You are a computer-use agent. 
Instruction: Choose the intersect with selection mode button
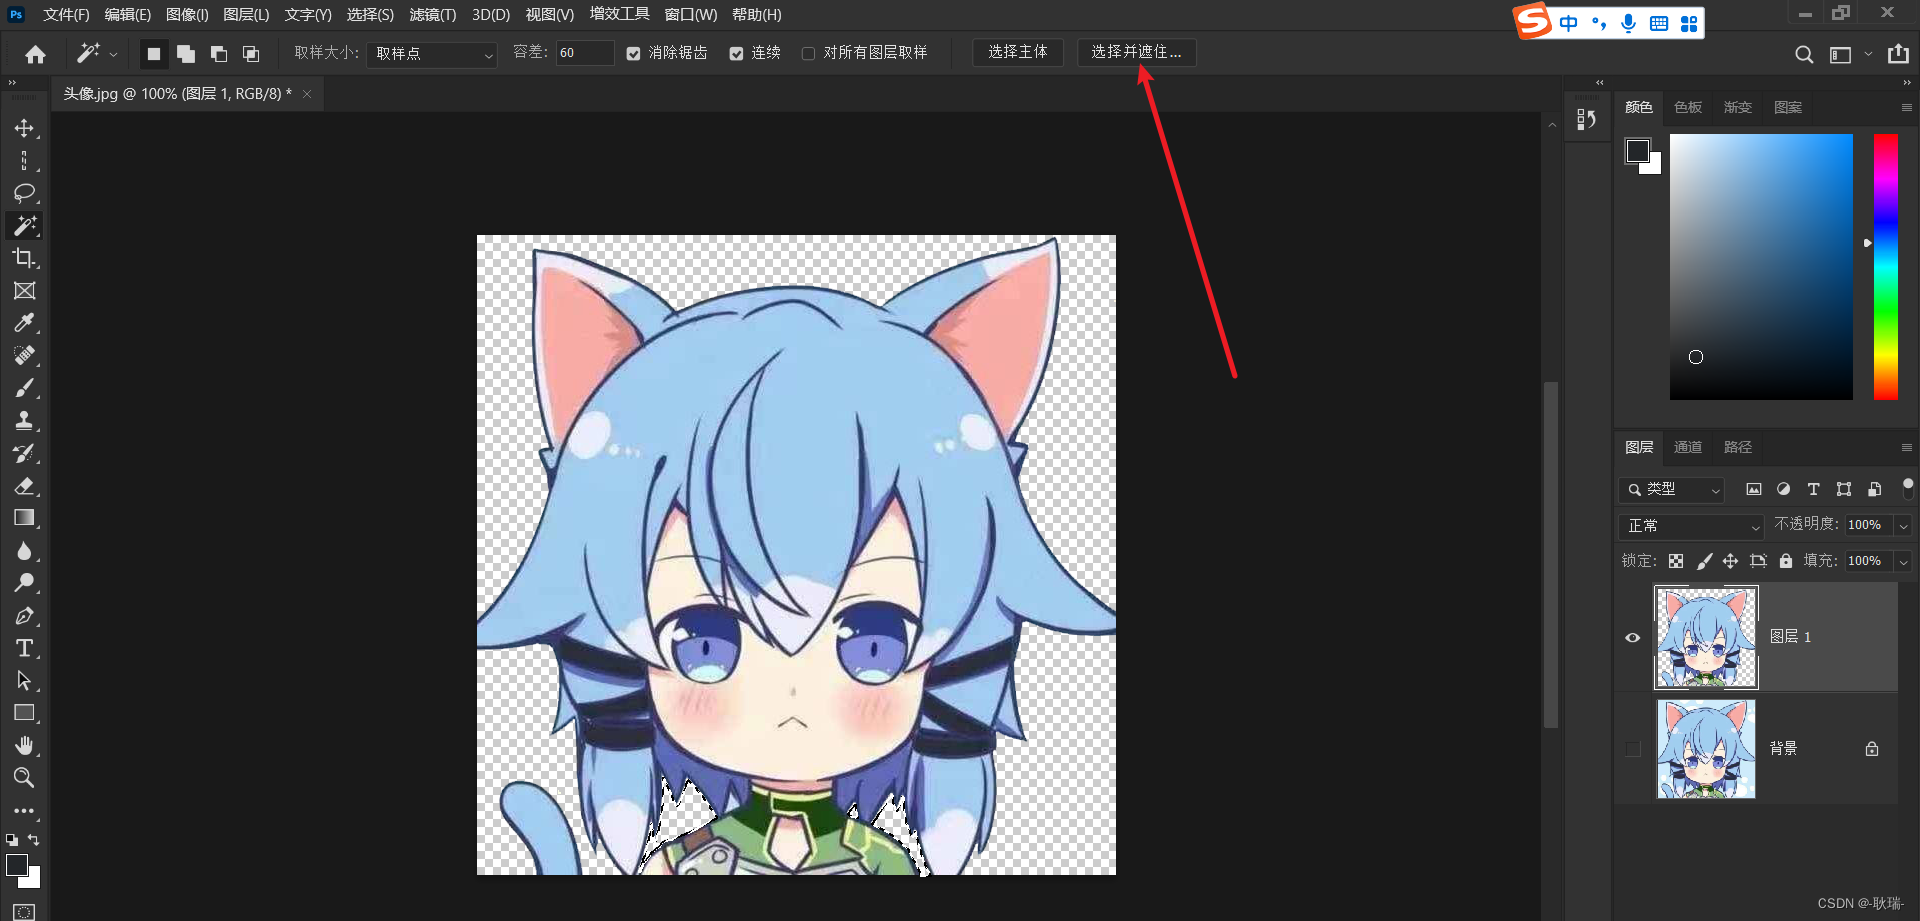click(x=251, y=54)
